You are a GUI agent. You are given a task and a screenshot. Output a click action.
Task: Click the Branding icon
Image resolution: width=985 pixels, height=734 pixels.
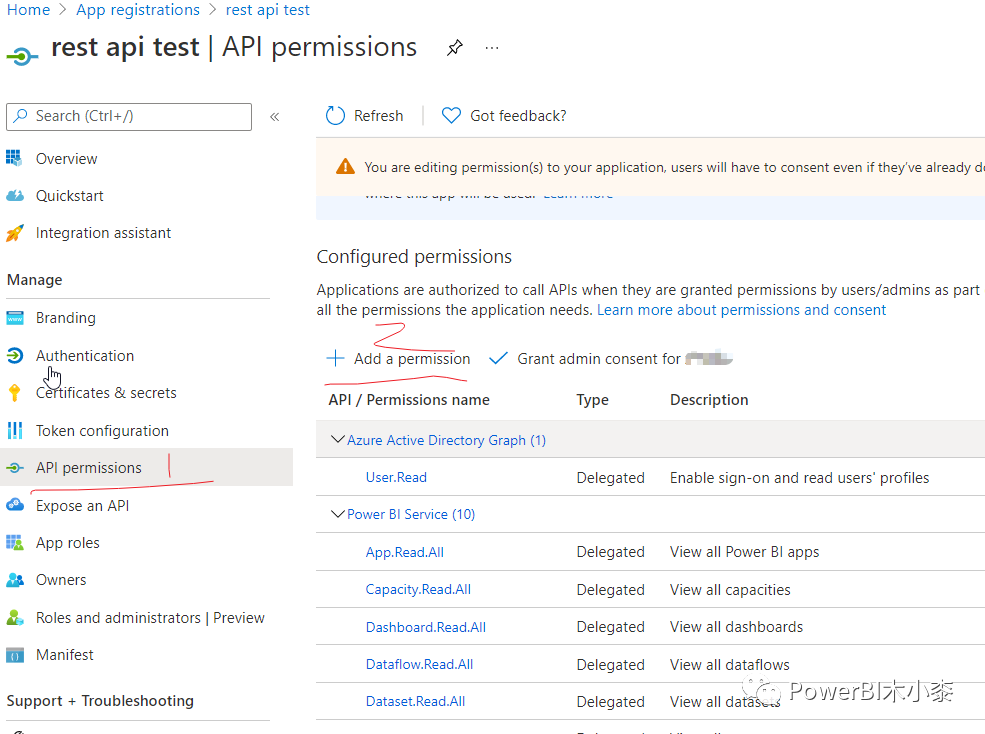click(x=14, y=318)
